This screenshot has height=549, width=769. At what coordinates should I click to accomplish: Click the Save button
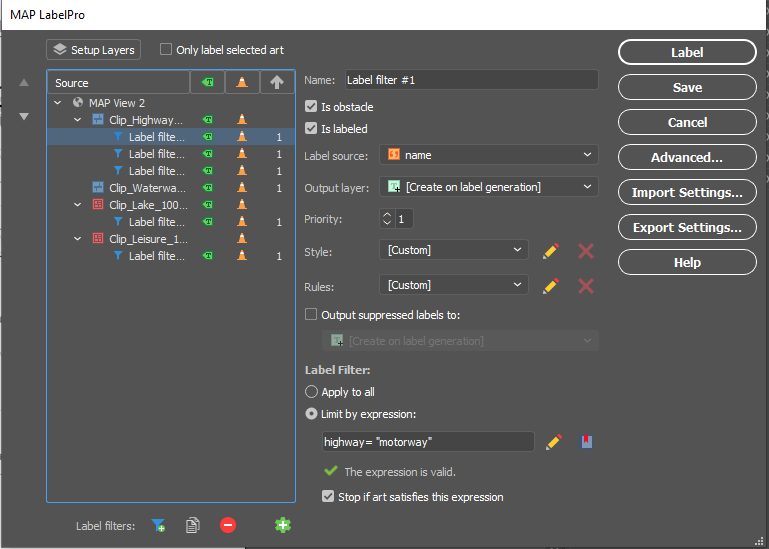coord(687,87)
